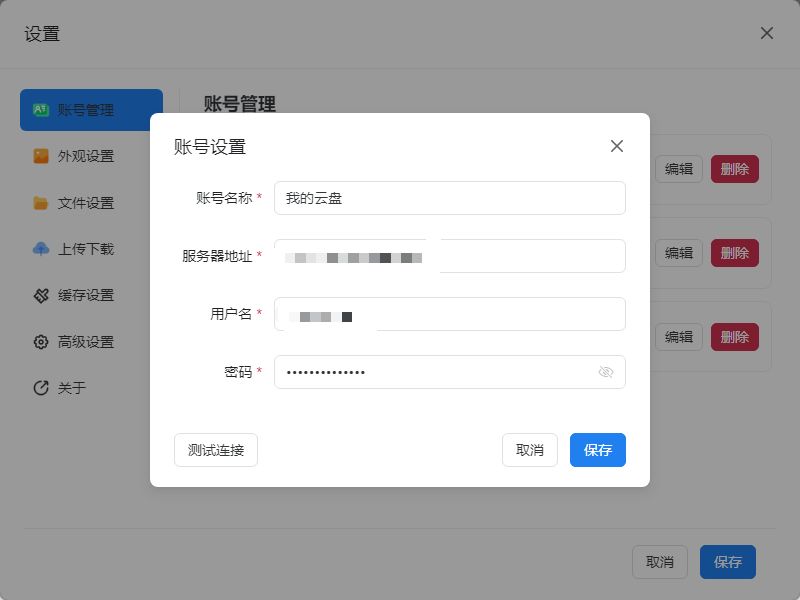
Task: Click the 密码 input field
Action: coord(449,372)
